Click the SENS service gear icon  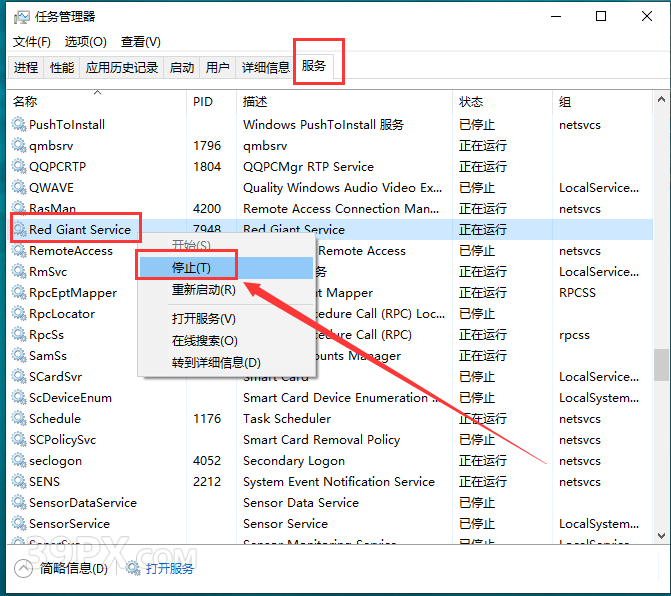[x=18, y=482]
